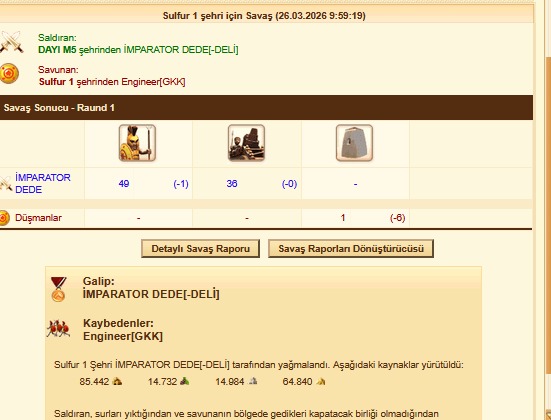The width and height of the screenshot is (551, 420).
Task: Open defender city Sulfur 1 link
Action: coord(56,82)
